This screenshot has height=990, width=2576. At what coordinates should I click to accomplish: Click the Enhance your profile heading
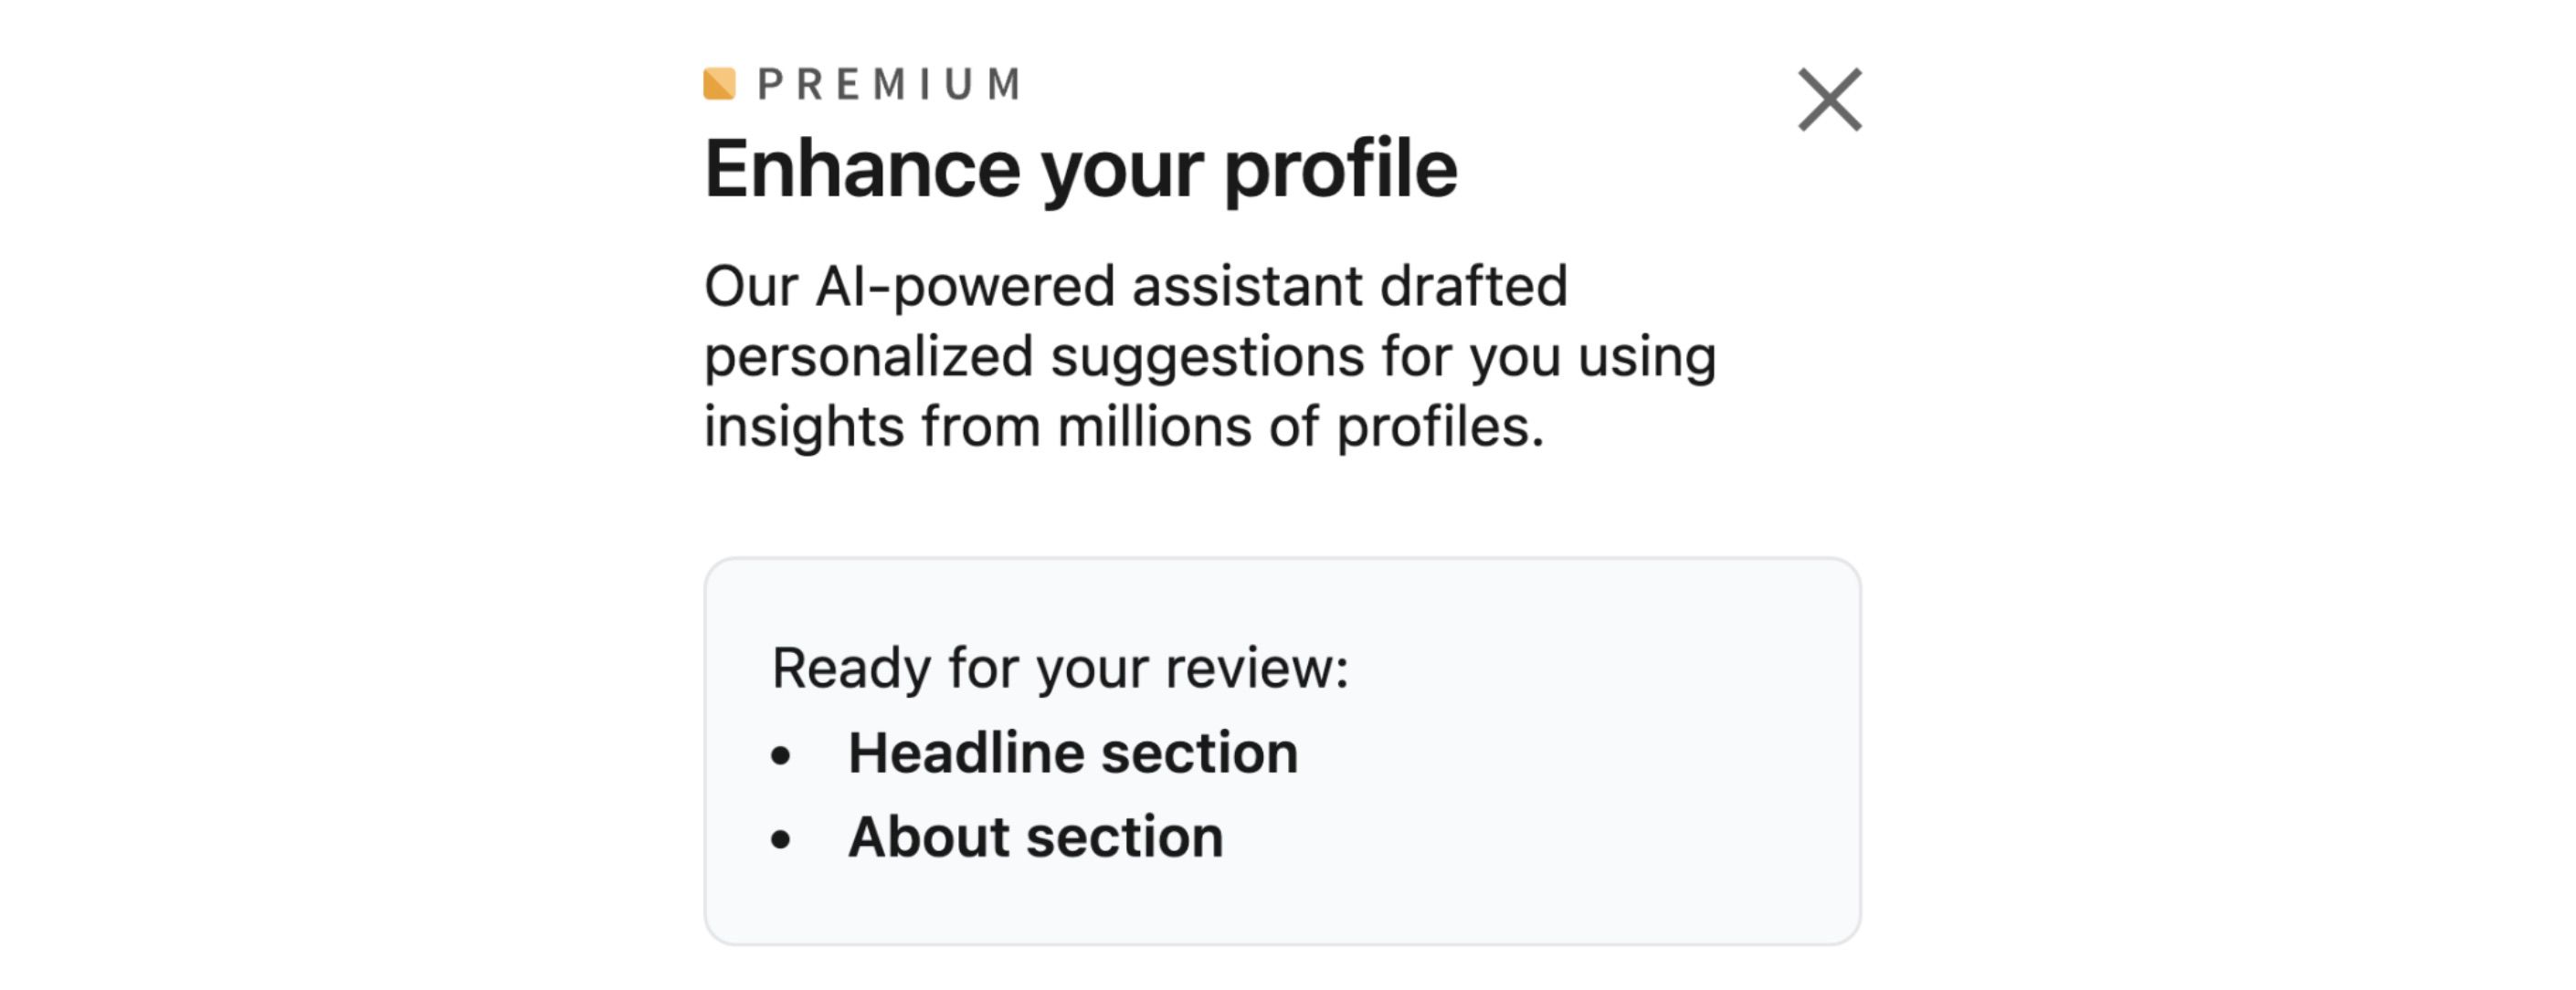pyautogui.click(x=1082, y=170)
